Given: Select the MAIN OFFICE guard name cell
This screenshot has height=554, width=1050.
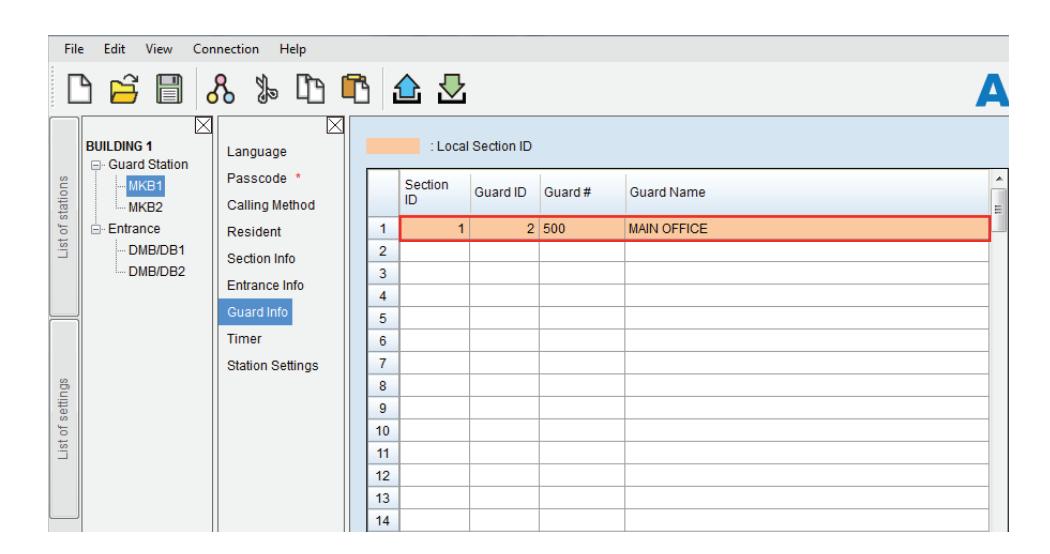Looking at the screenshot, I should pos(807,228).
